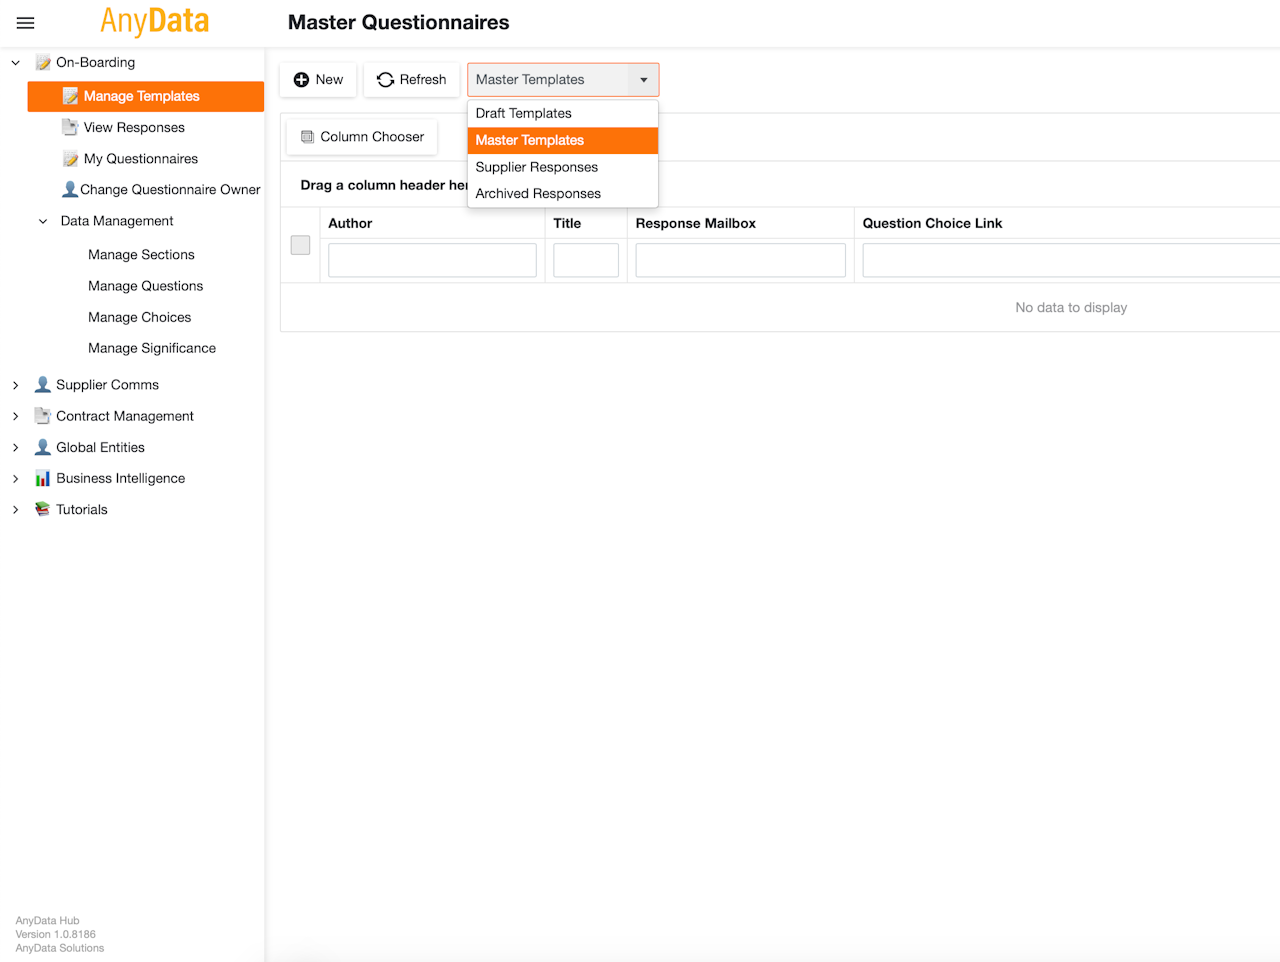Collapse the On-Boarding tree section

(x=16, y=62)
